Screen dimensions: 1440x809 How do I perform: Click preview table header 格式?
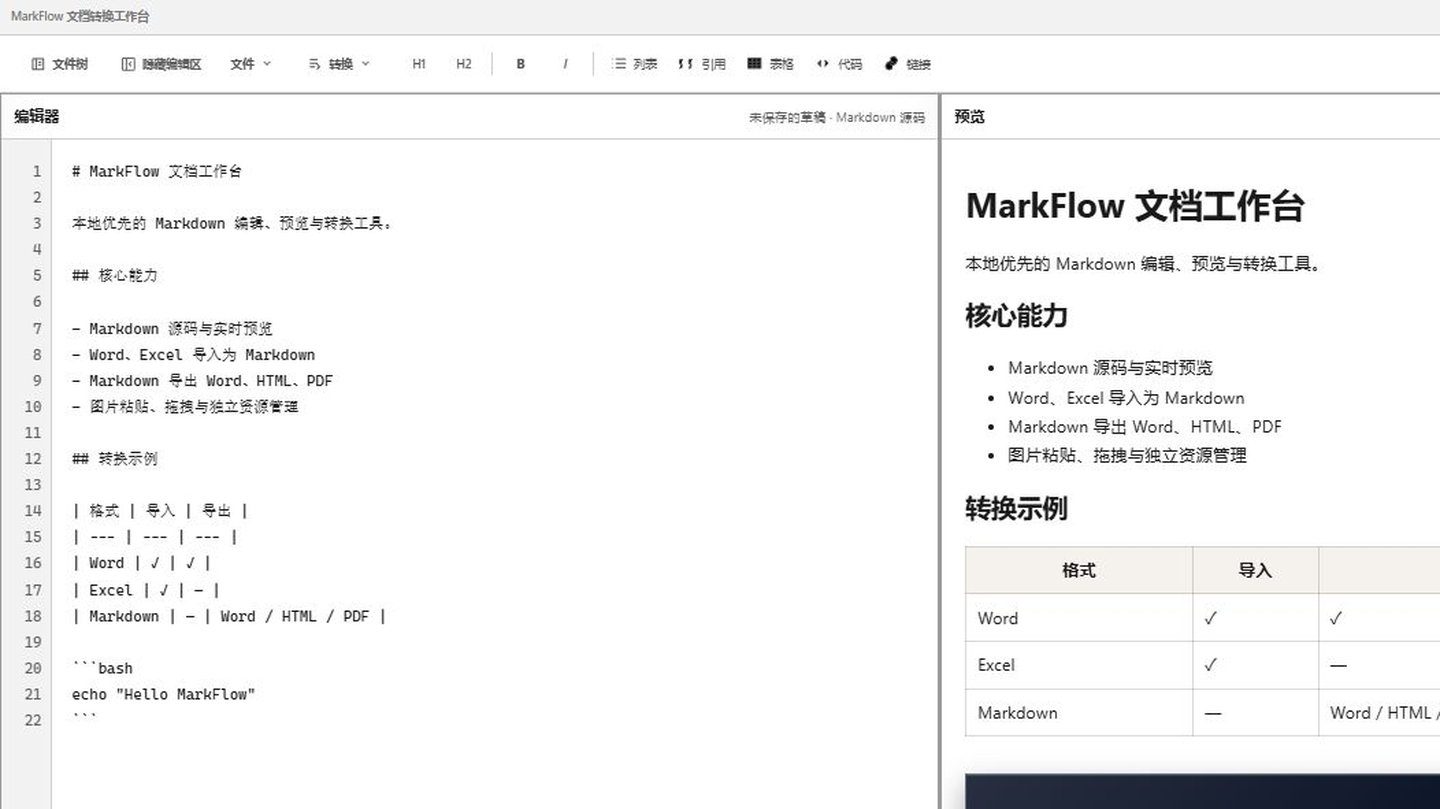click(x=1079, y=570)
